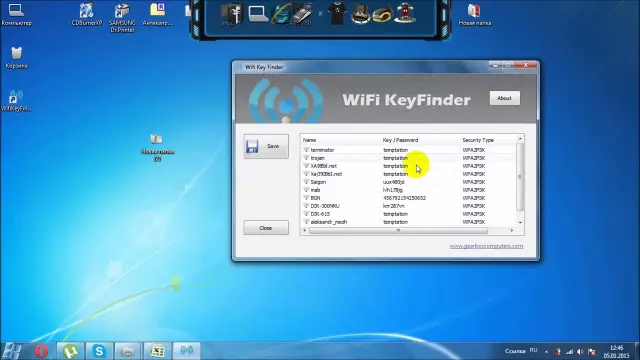
Task: Open the folder in the desktop middle
Action: 157,147
